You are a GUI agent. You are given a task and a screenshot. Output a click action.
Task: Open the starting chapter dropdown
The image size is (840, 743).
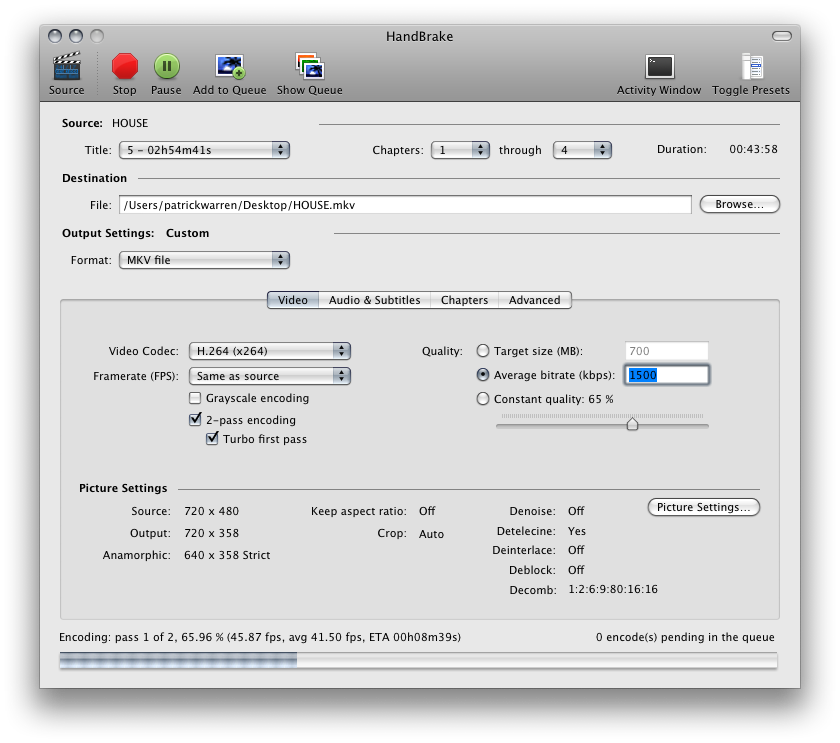pos(460,150)
